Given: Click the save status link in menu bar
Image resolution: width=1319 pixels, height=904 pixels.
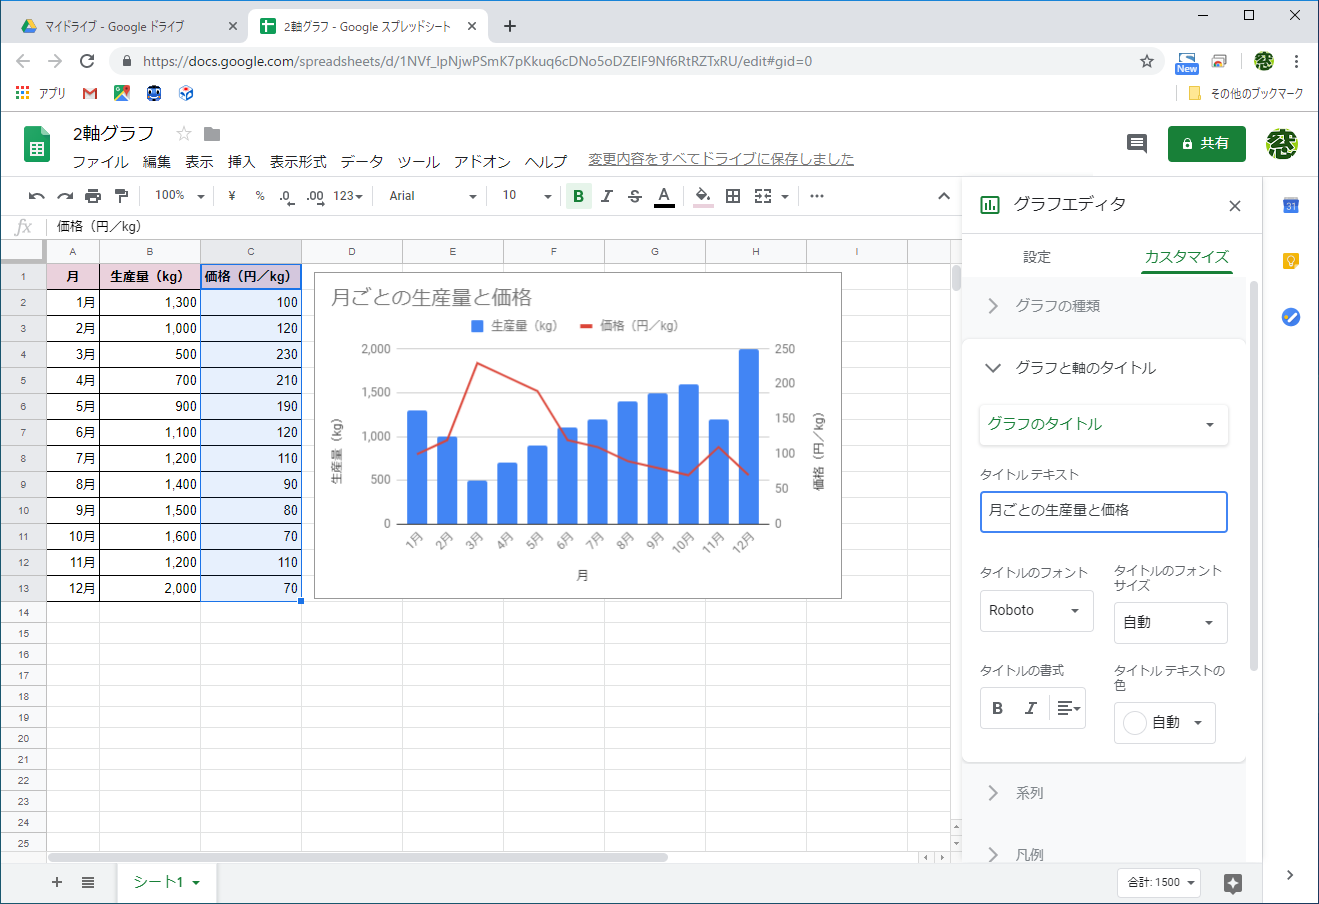Looking at the screenshot, I should tap(721, 159).
